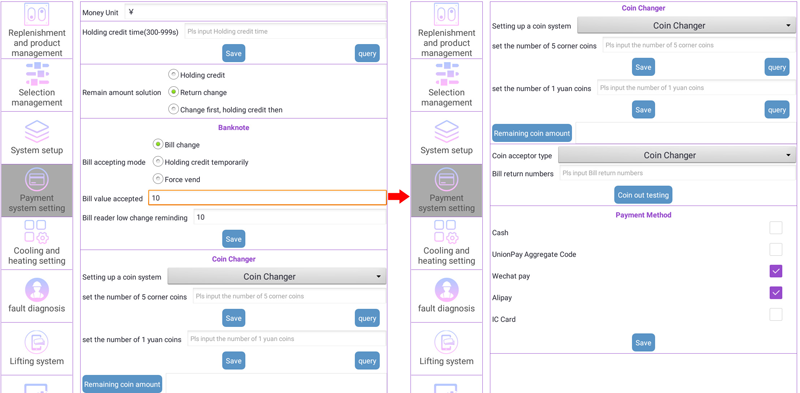Open Lifting system icon in left screen

pyautogui.click(x=37, y=342)
